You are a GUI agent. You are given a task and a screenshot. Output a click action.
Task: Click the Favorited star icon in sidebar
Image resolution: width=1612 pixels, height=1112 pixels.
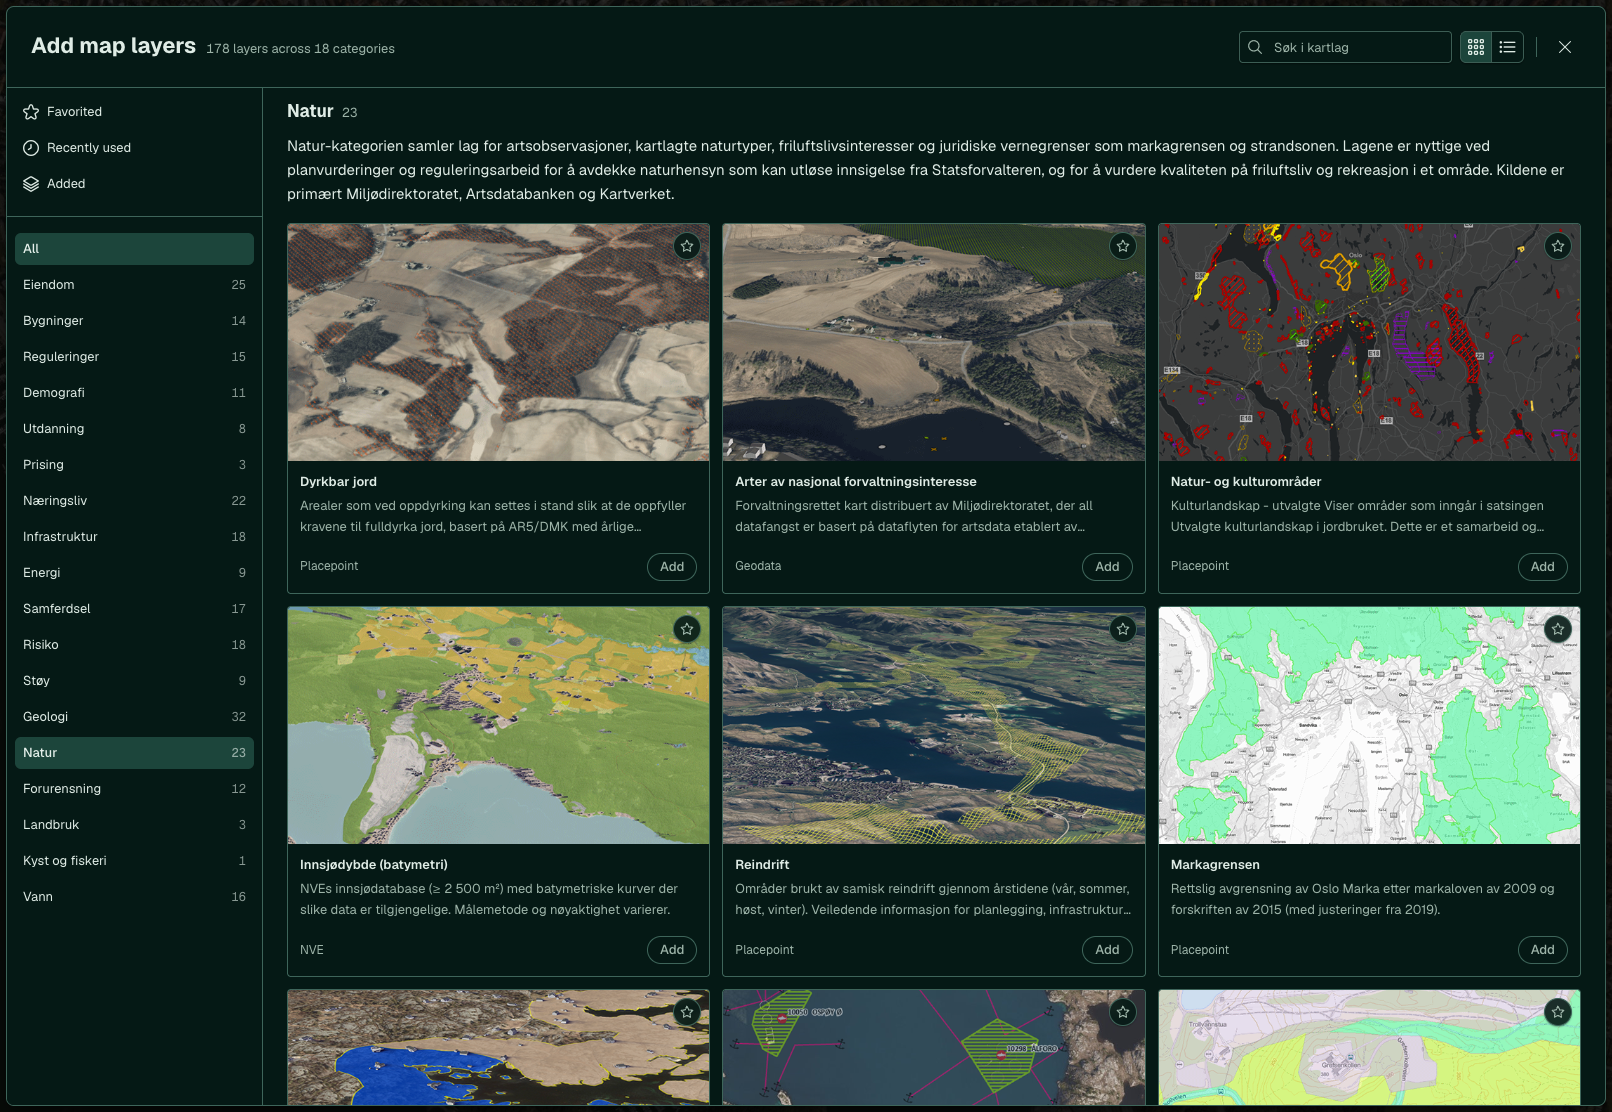(x=31, y=112)
